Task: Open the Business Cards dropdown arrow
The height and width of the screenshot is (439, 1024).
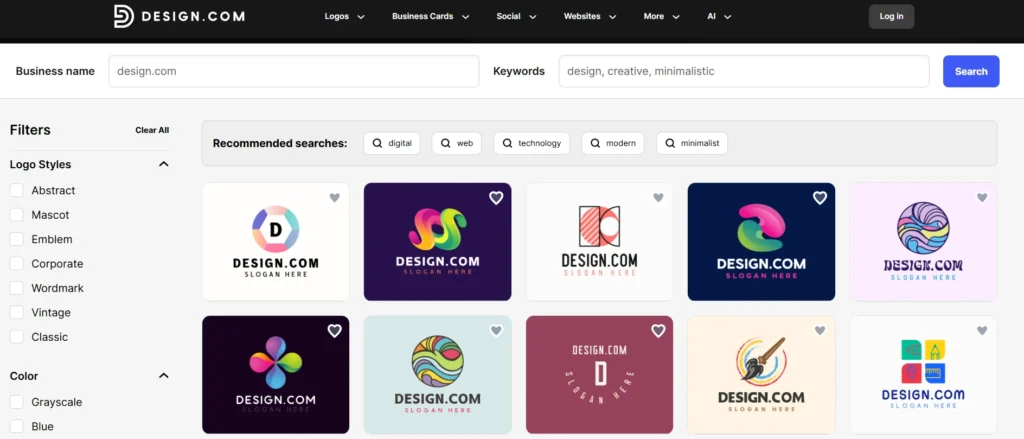Action: tap(466, 17)
